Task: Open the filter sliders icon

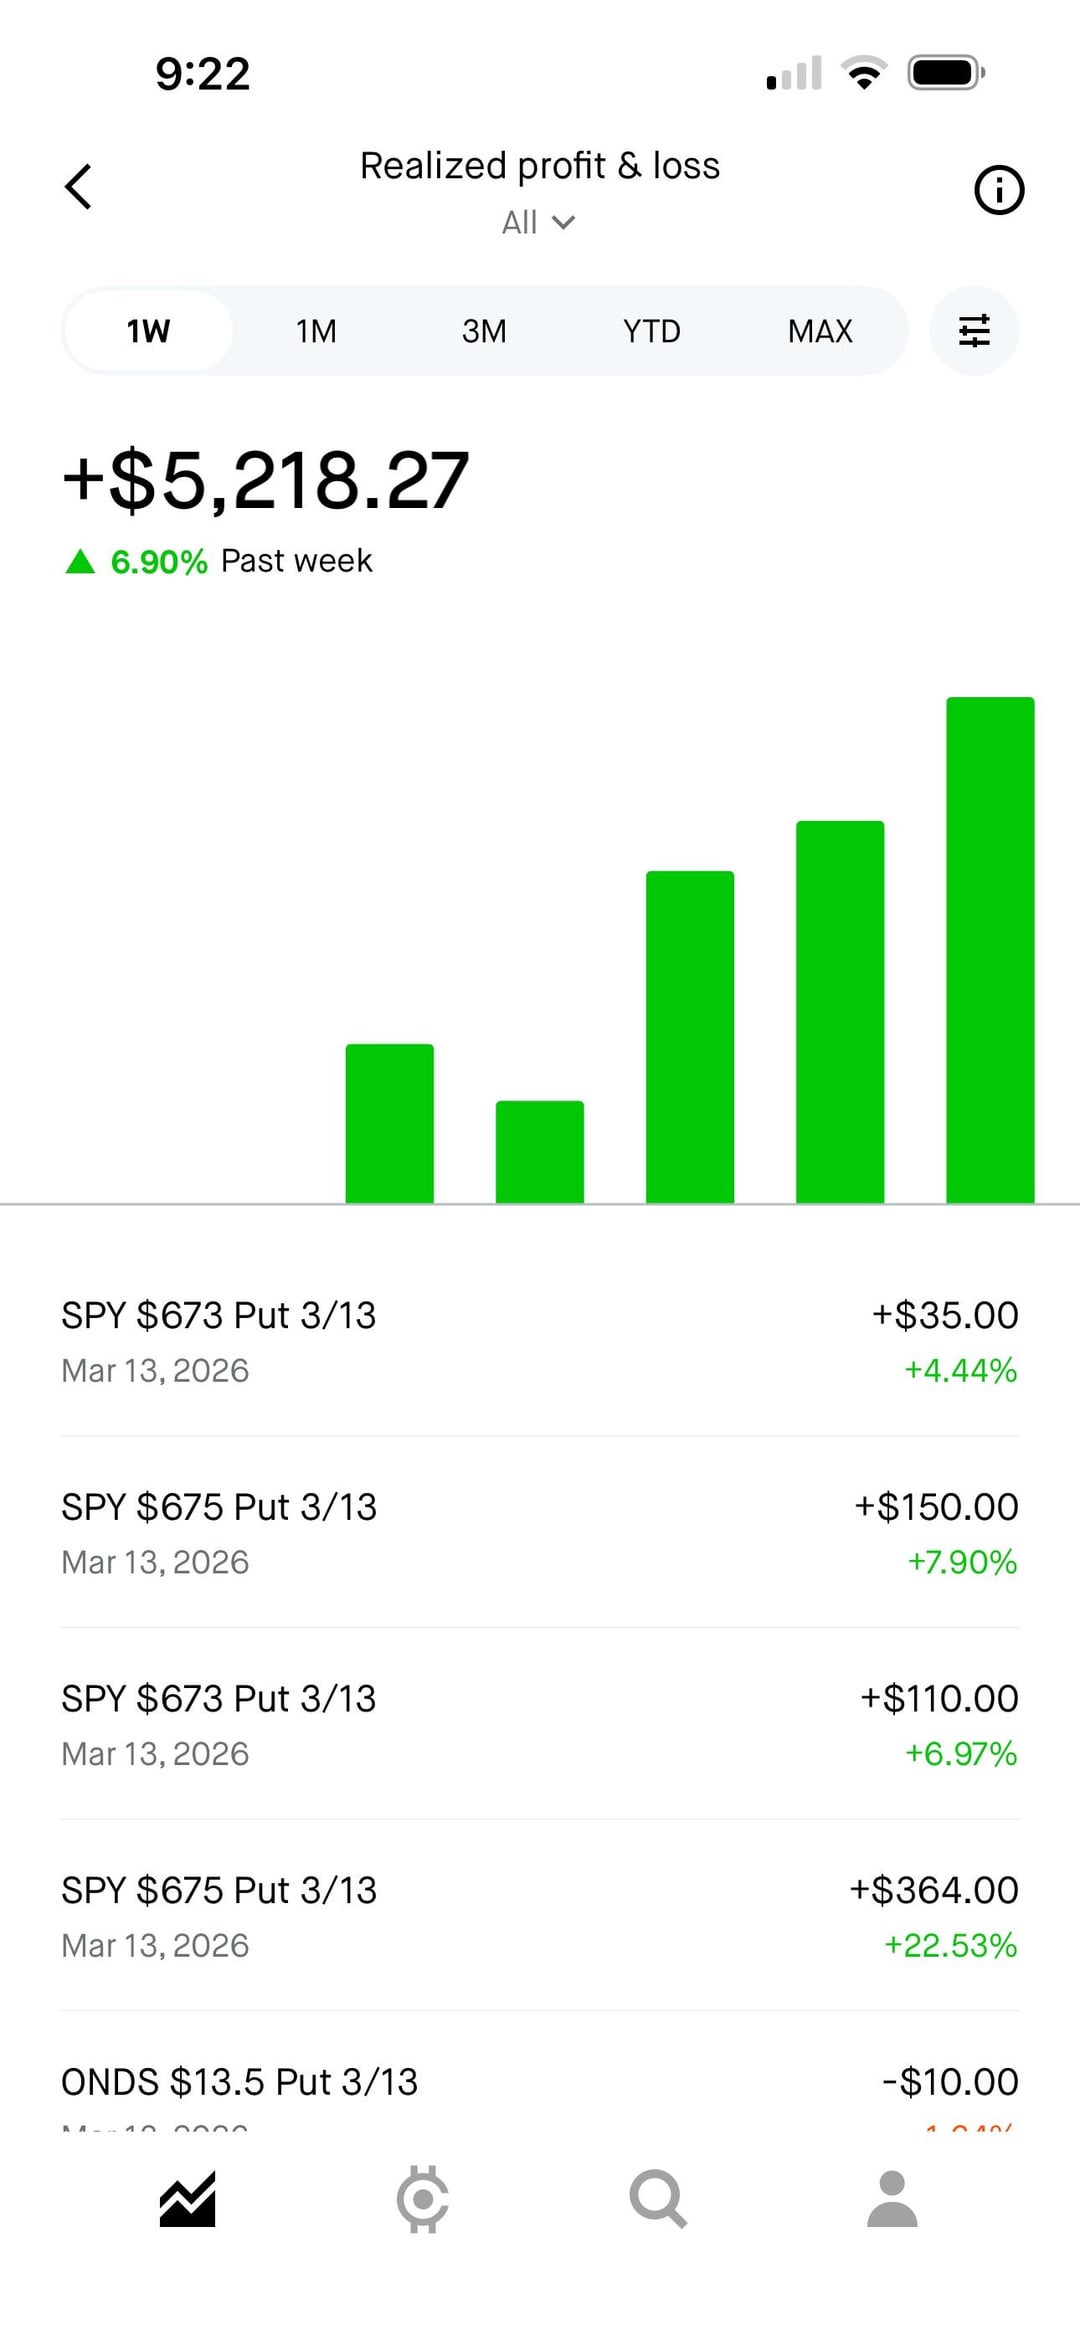Action: click(974, 331)
